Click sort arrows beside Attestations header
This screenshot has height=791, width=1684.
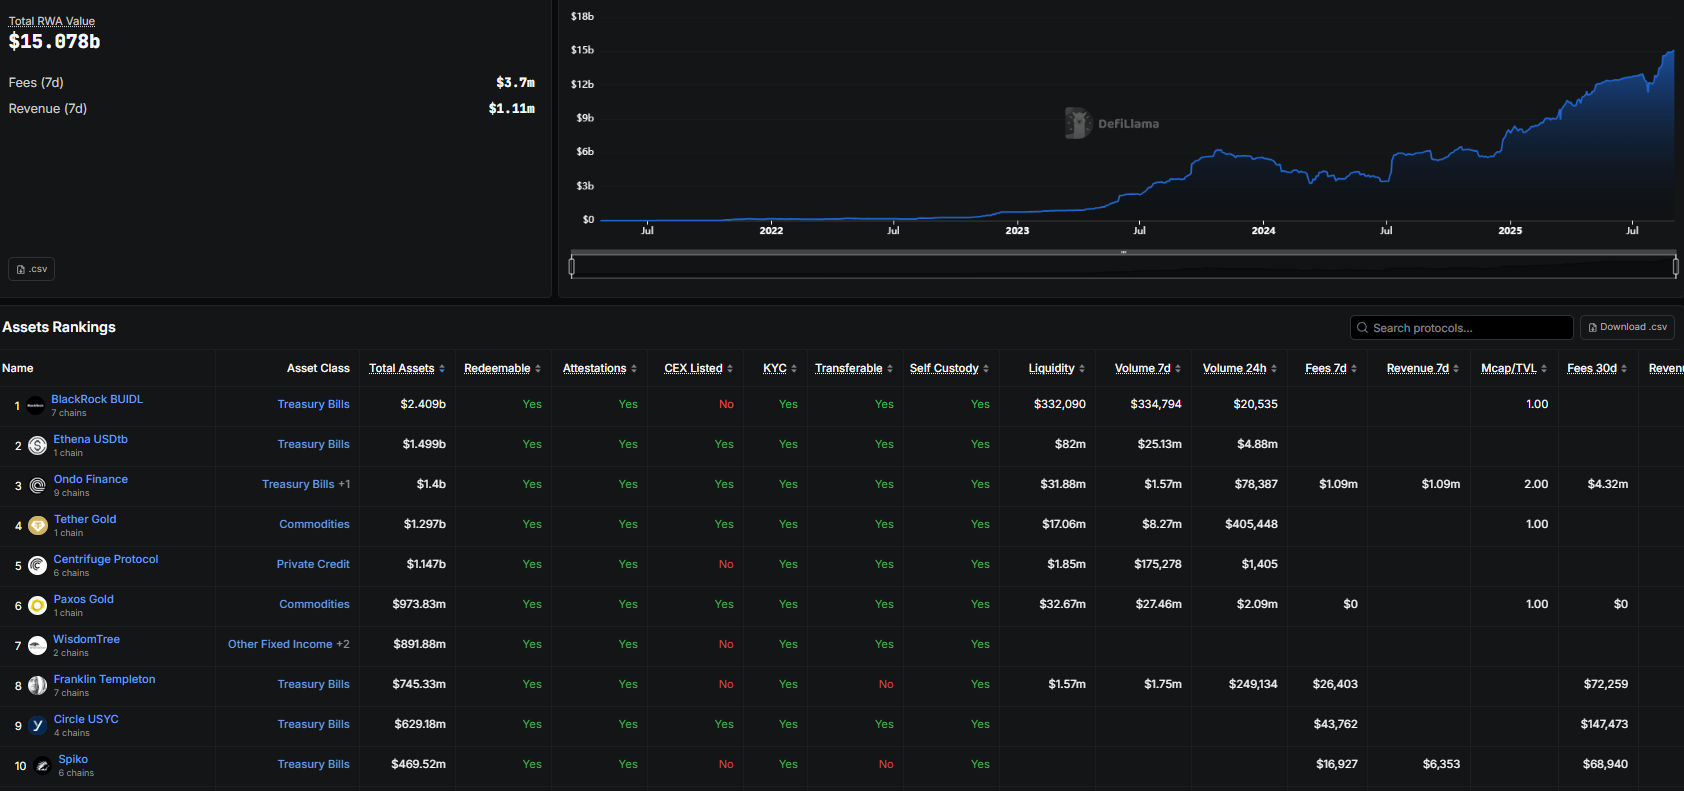634,369
